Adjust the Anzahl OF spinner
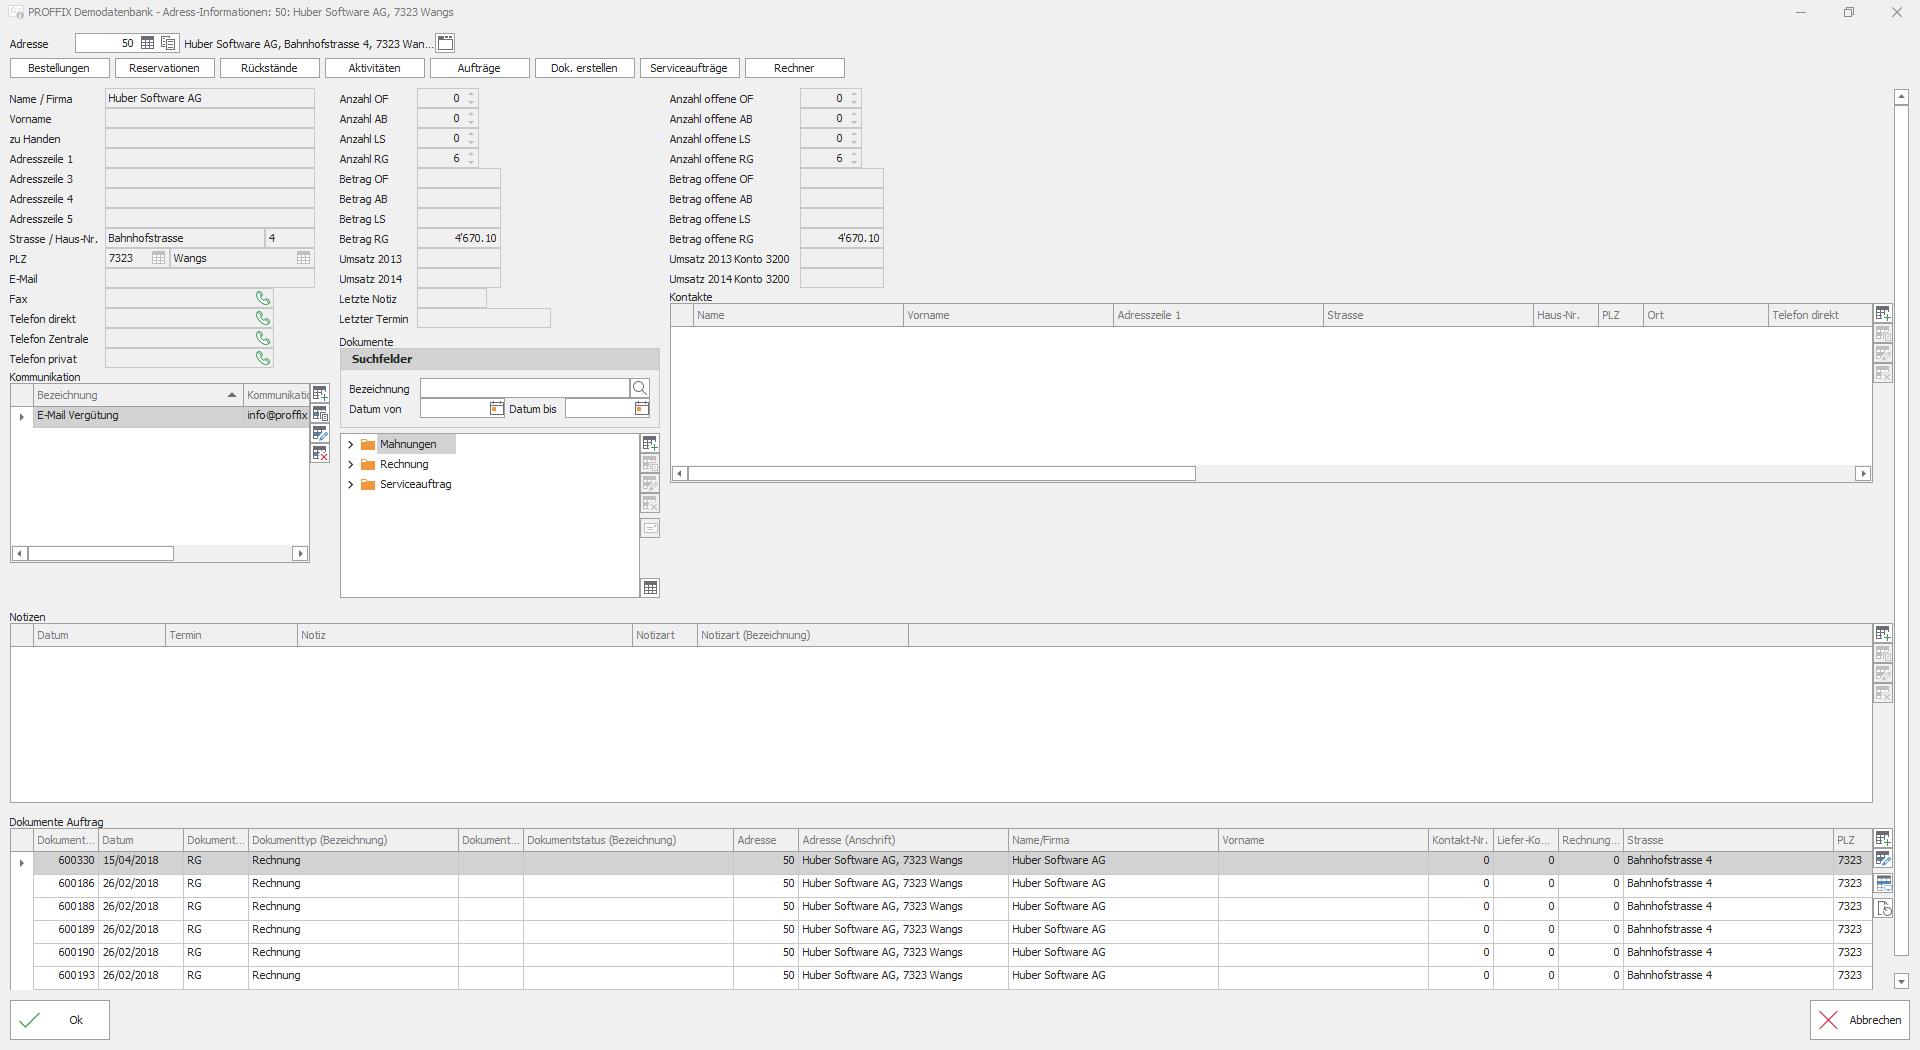 pos(471,98)
